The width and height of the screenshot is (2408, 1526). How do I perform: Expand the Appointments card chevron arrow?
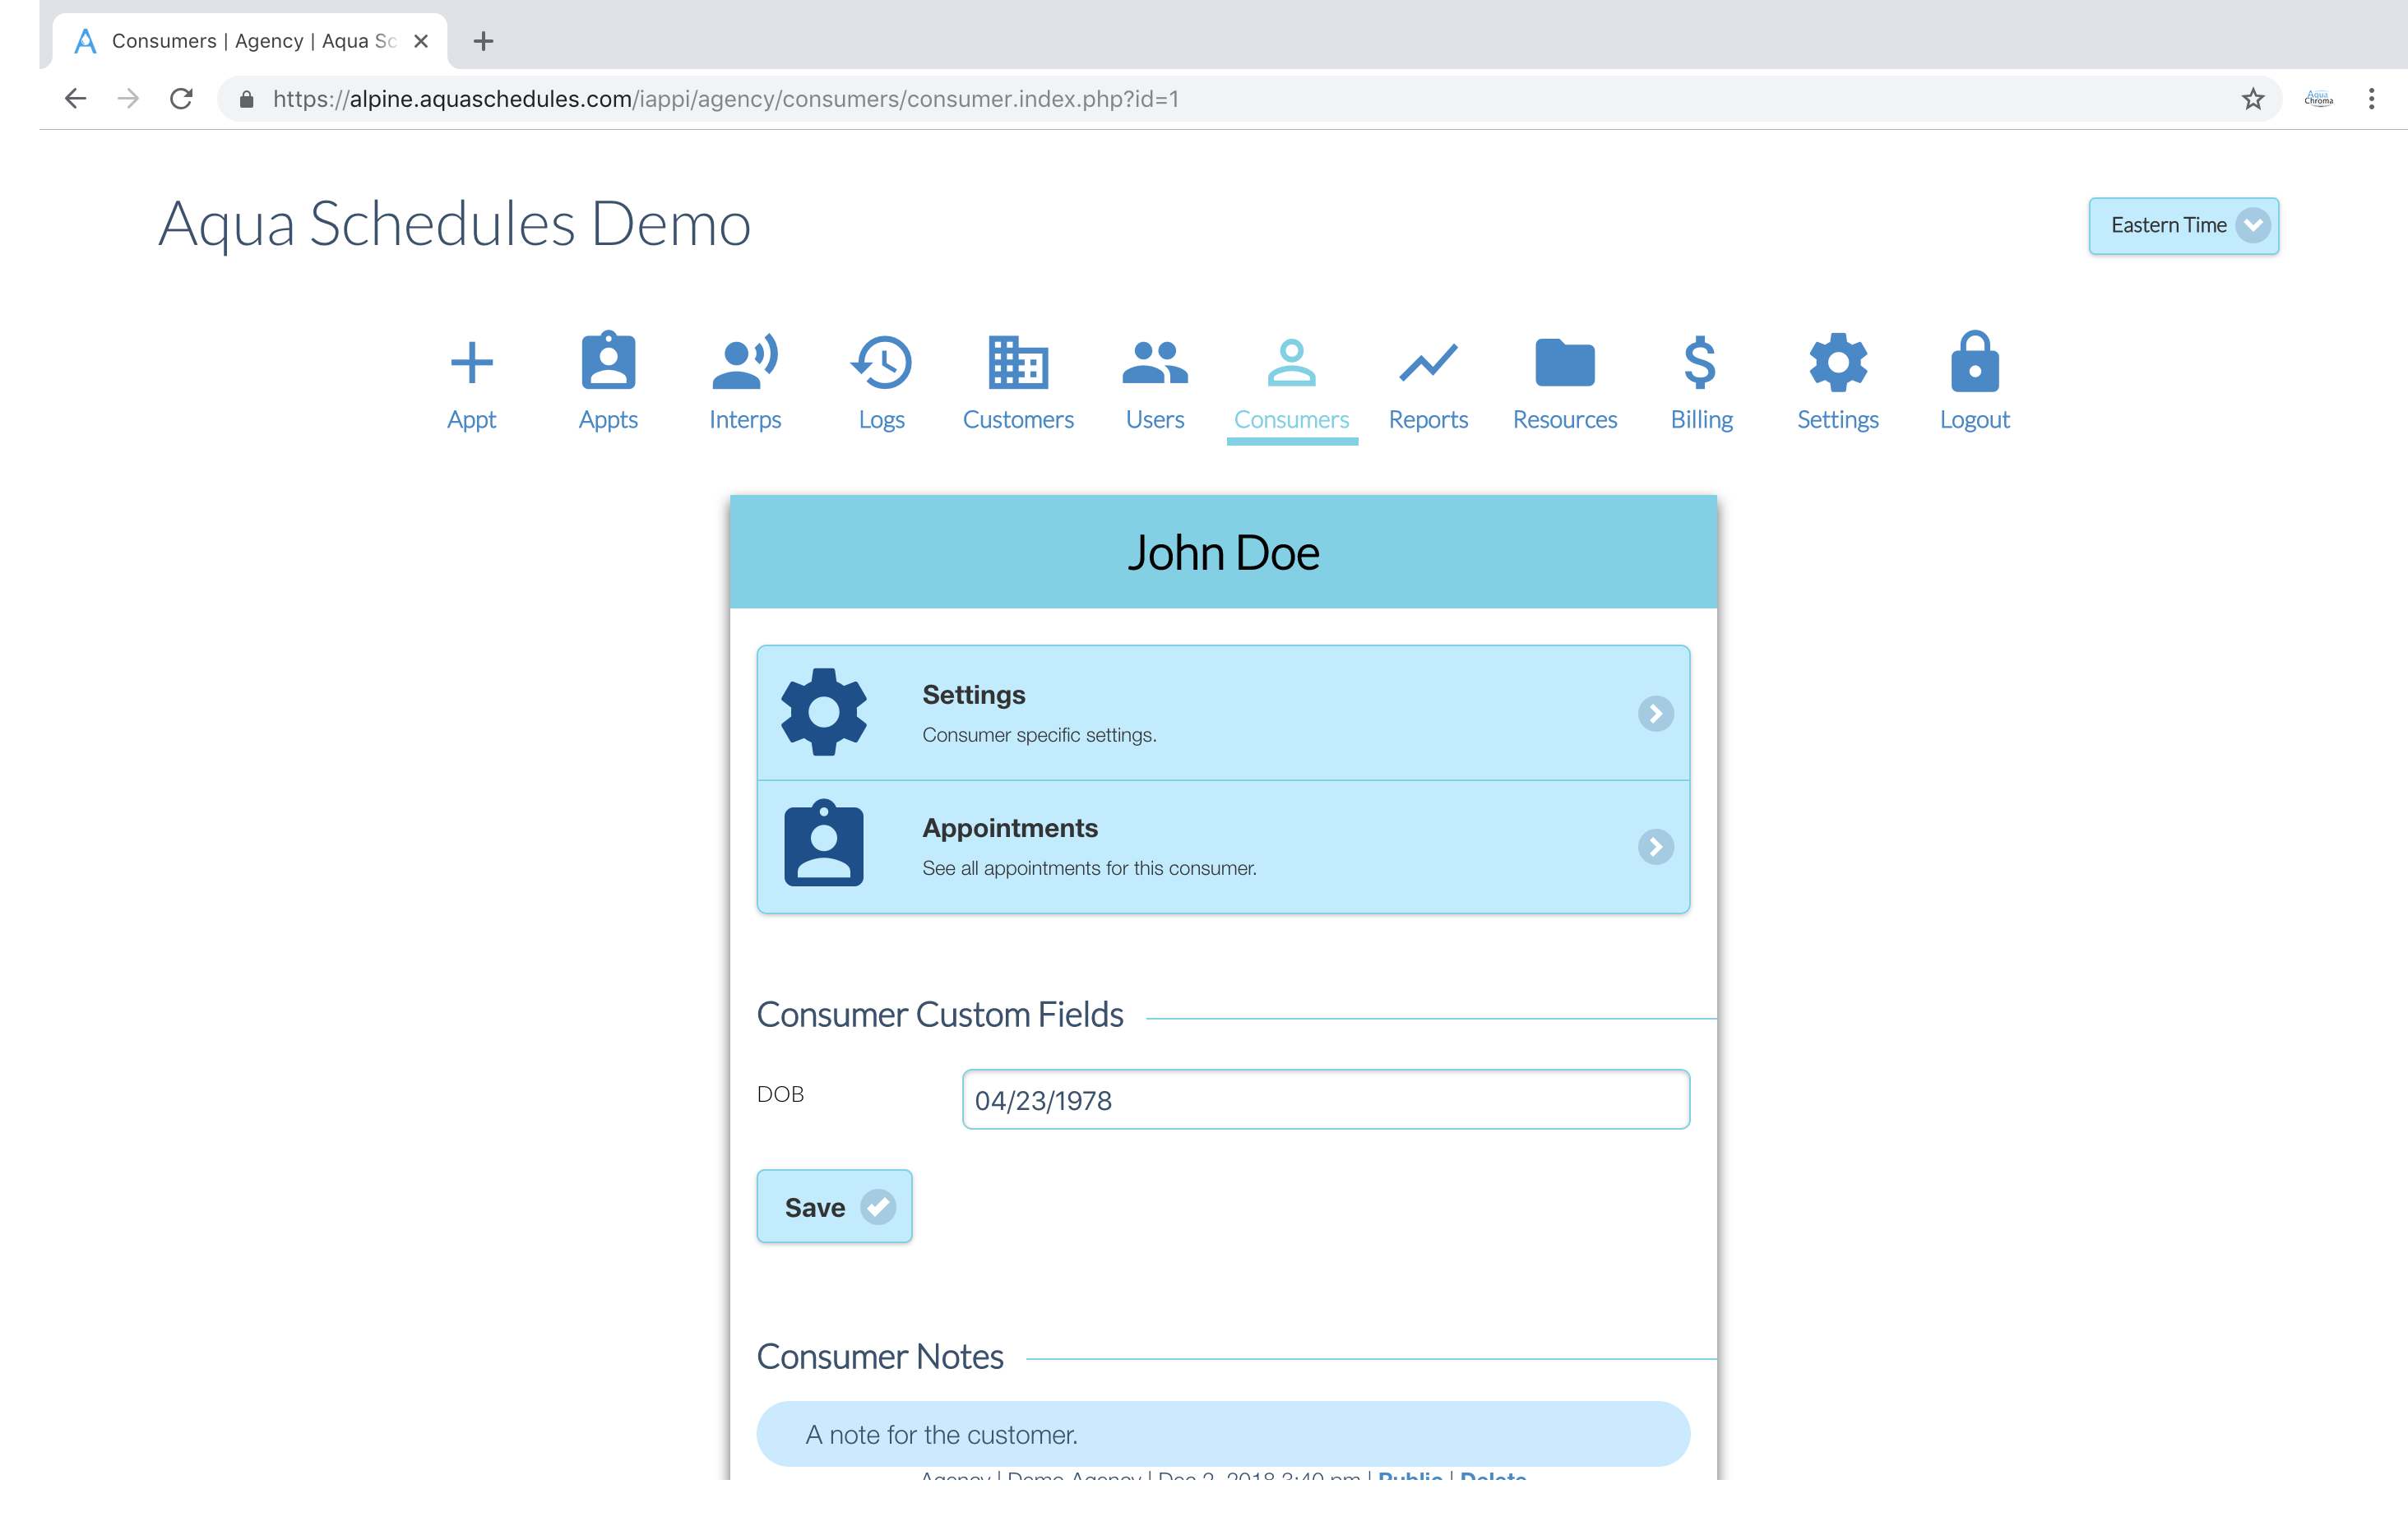click(x=1655, y=846)
